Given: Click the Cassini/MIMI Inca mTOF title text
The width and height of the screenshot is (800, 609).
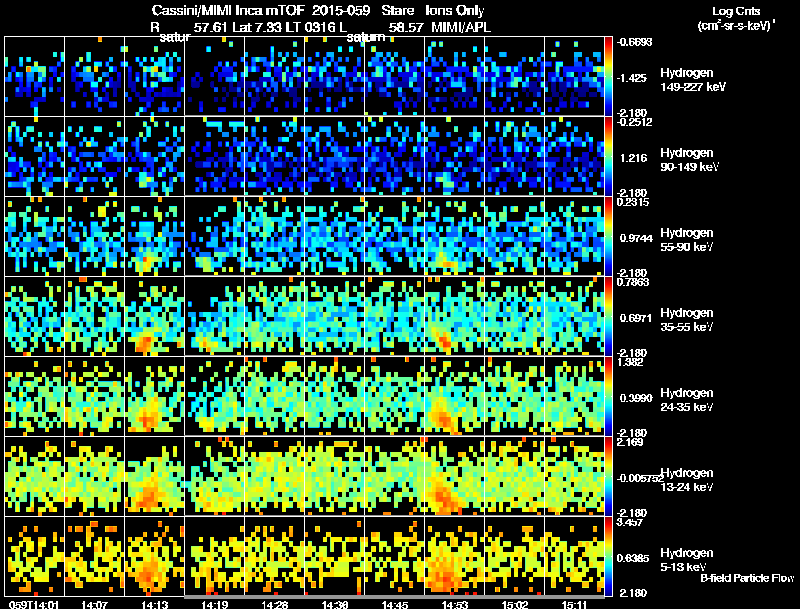Looking at the screenshot, I should [228, 10].
